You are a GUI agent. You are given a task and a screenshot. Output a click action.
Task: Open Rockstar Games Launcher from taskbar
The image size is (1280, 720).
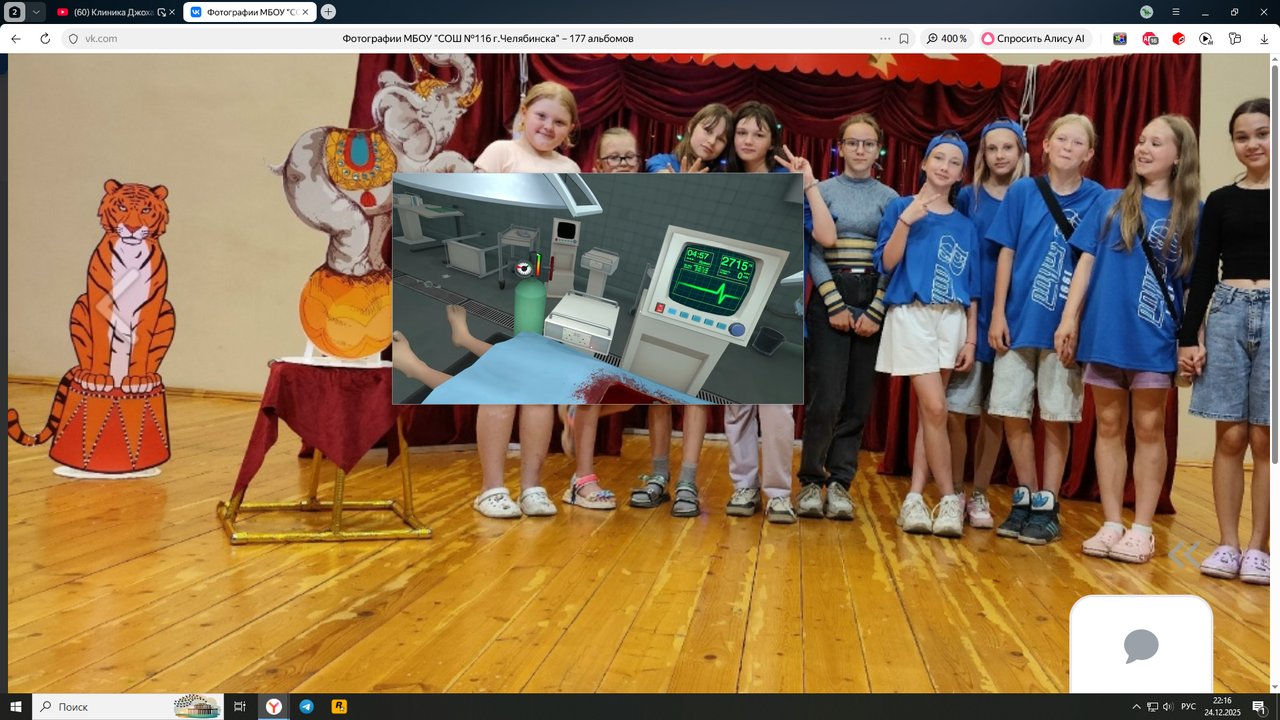click(340, 706)
